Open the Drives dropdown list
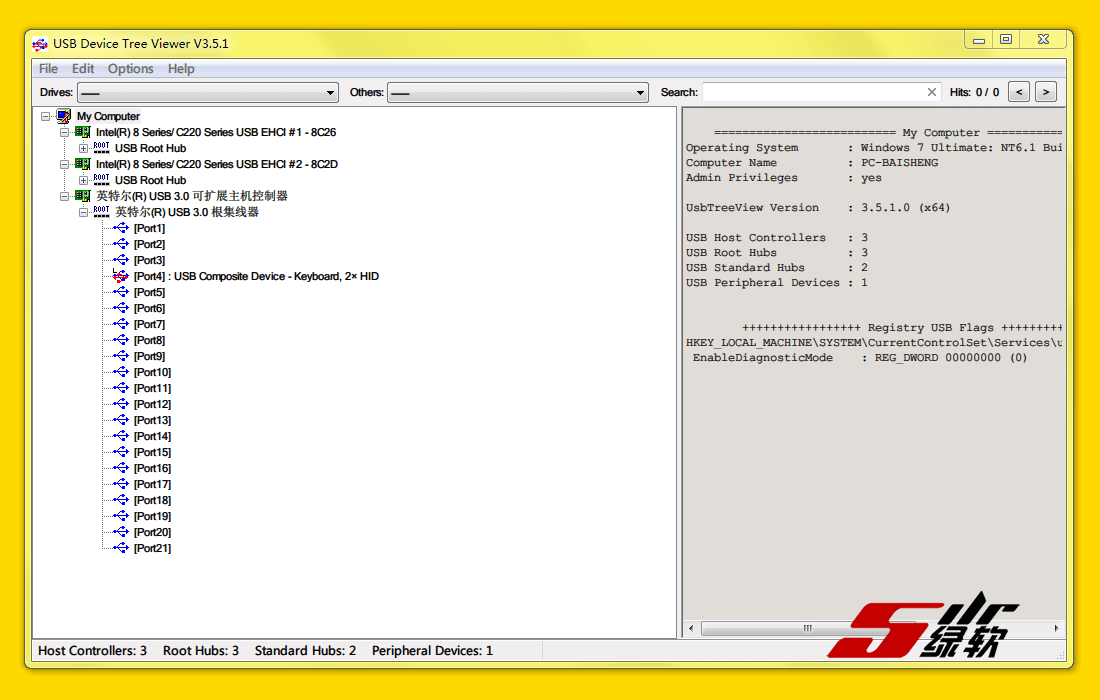Viewport: 1100px width, 700px height. (331, 93)
